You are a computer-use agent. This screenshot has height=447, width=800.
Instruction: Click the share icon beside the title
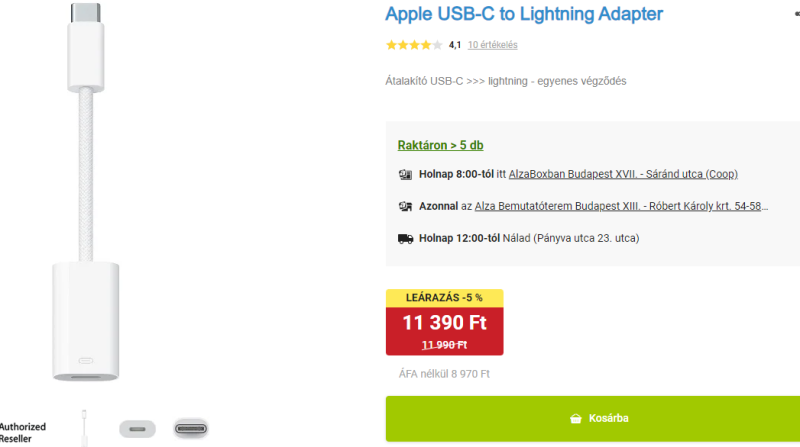[797, 14]
